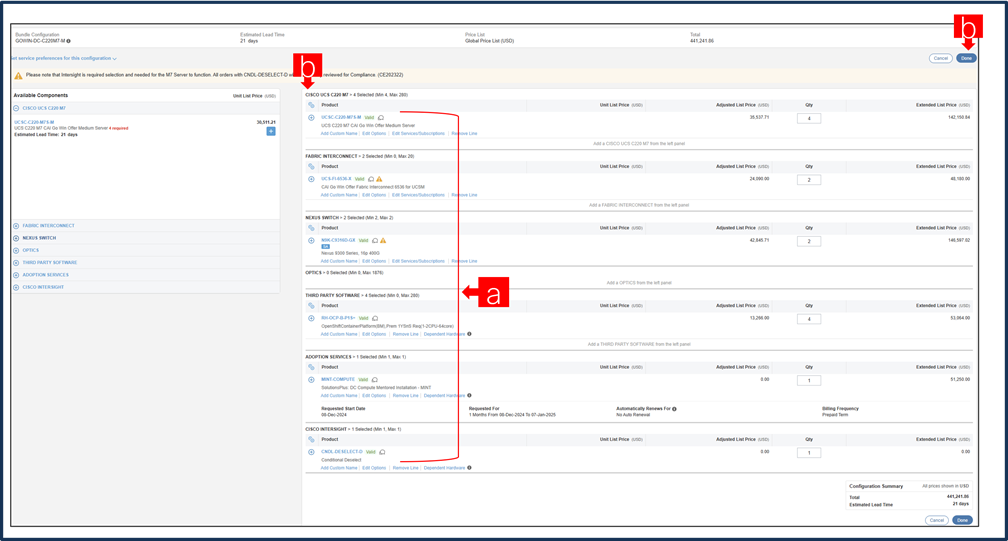Click link icon in CISCO INTERSIGHT table header
This screenshot has height=541, width=1008.
pos(311,439)
